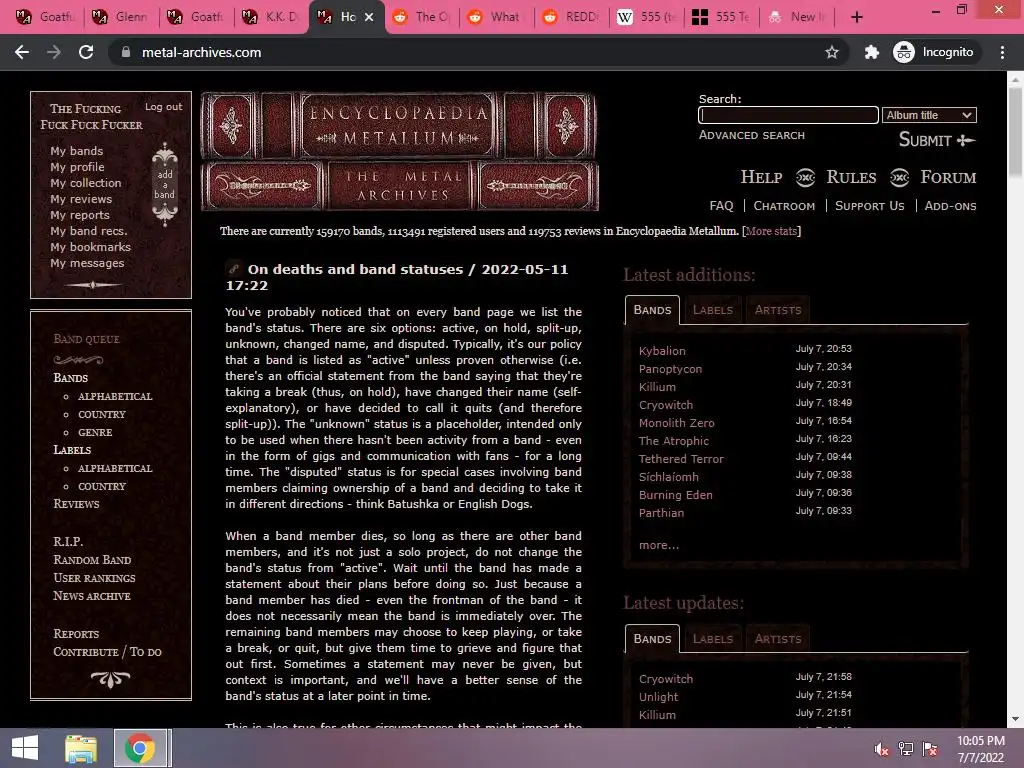This screenshot has width=1024, height=768.
Task: Click the add a band ornament
Action: [165, 184]
